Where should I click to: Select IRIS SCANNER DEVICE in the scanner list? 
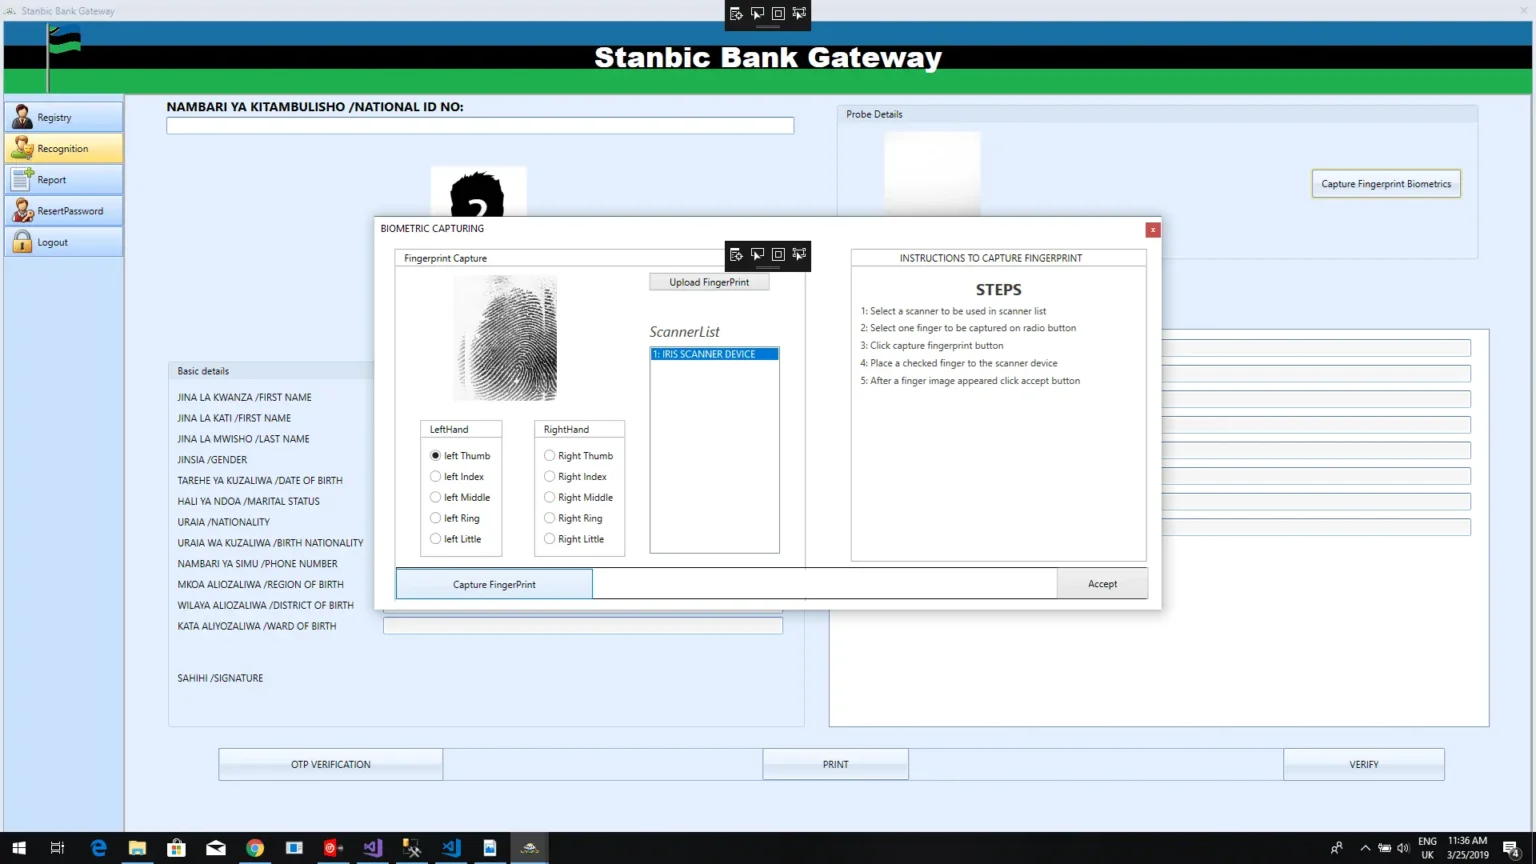tap(714, 354)
